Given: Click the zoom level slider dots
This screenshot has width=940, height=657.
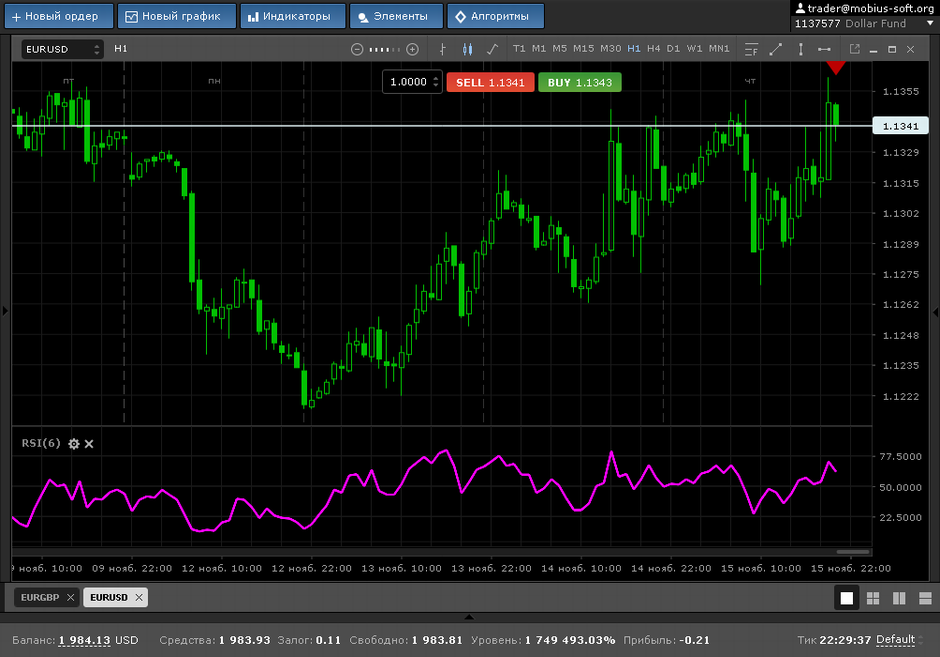Looking at the screenshot, I should (384, 49).
